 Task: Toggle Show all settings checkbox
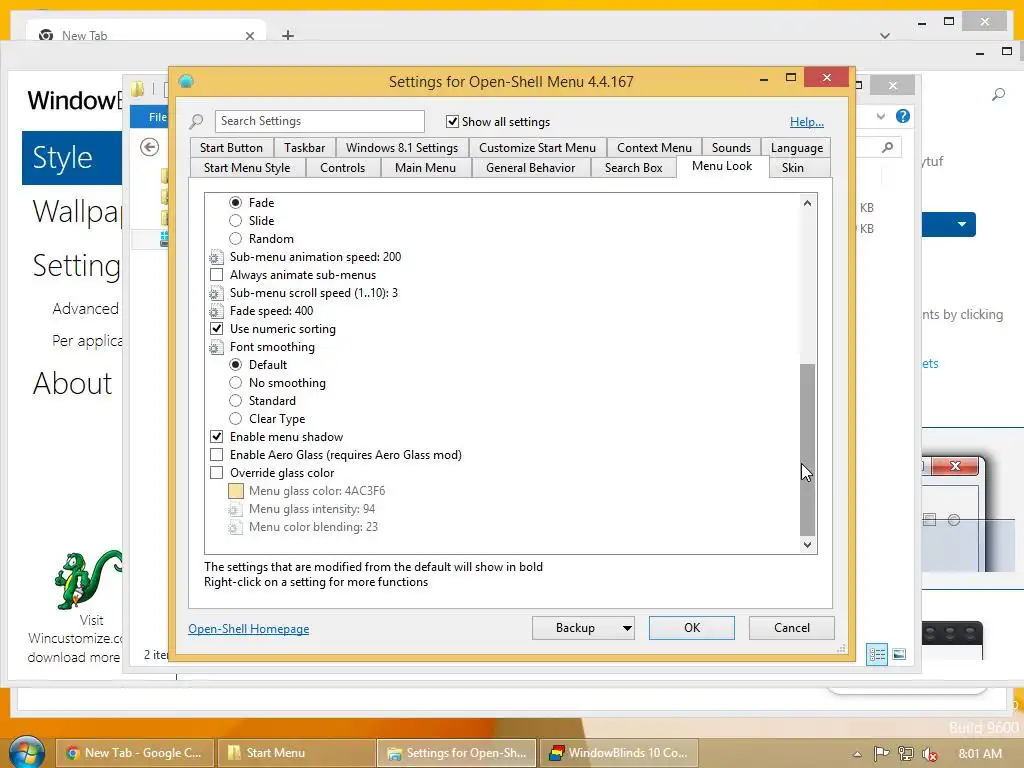[452, 121]
